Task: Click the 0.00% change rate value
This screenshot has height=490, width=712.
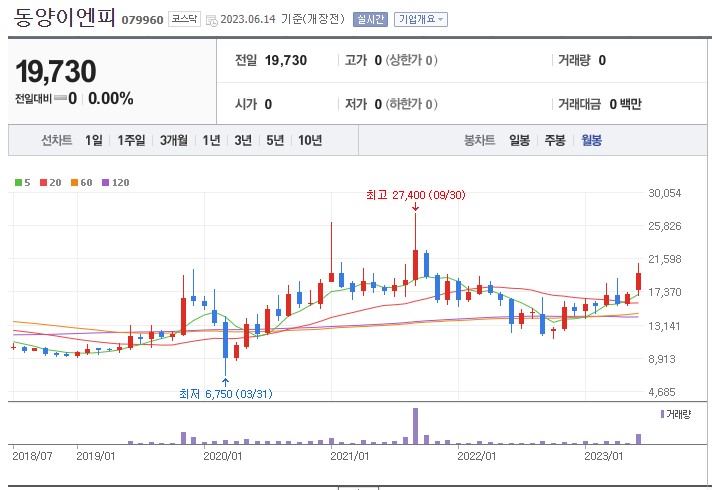Action: (x=111, y=98)
